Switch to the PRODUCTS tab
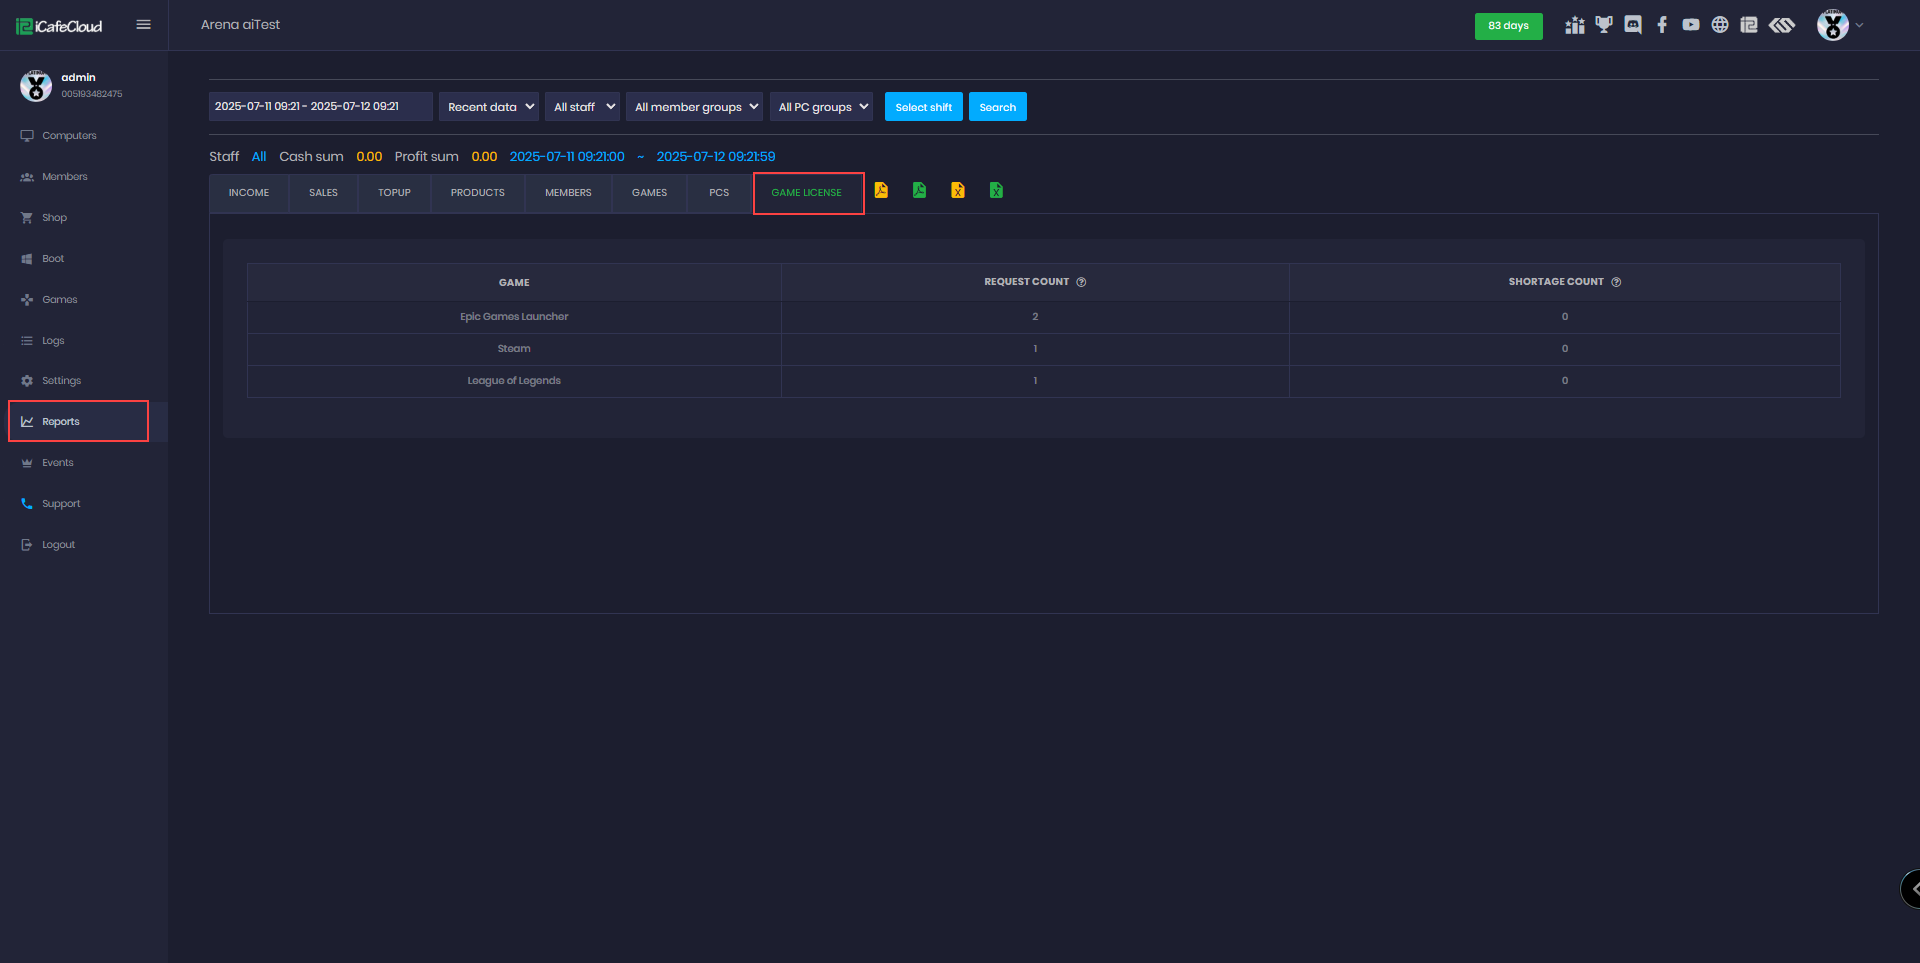 478,193
